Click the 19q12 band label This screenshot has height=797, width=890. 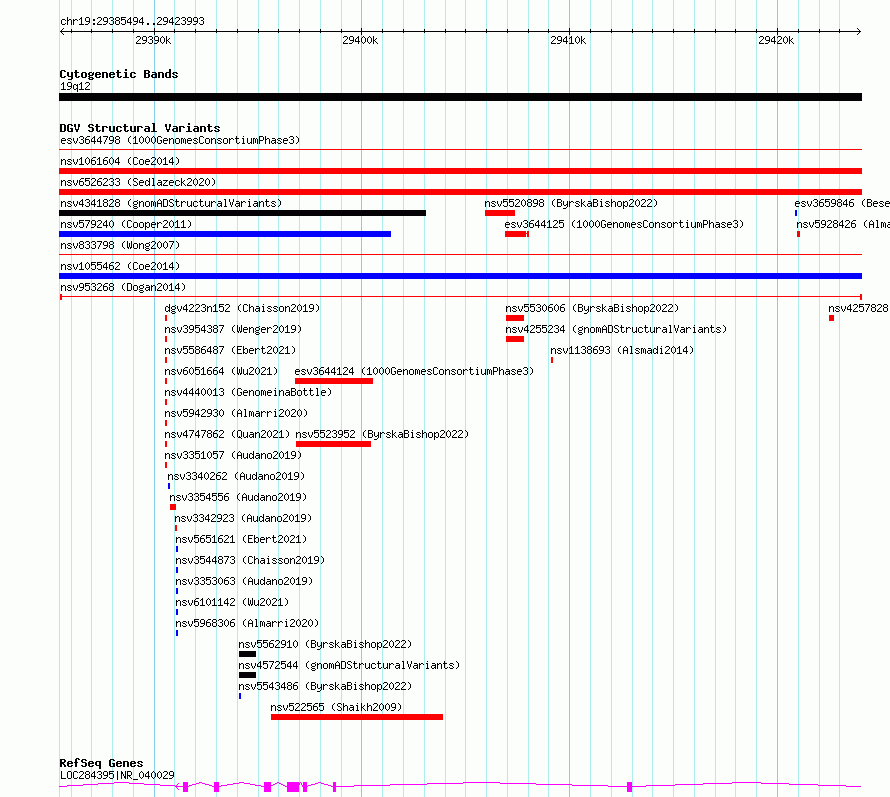click(x=75, y=86)
